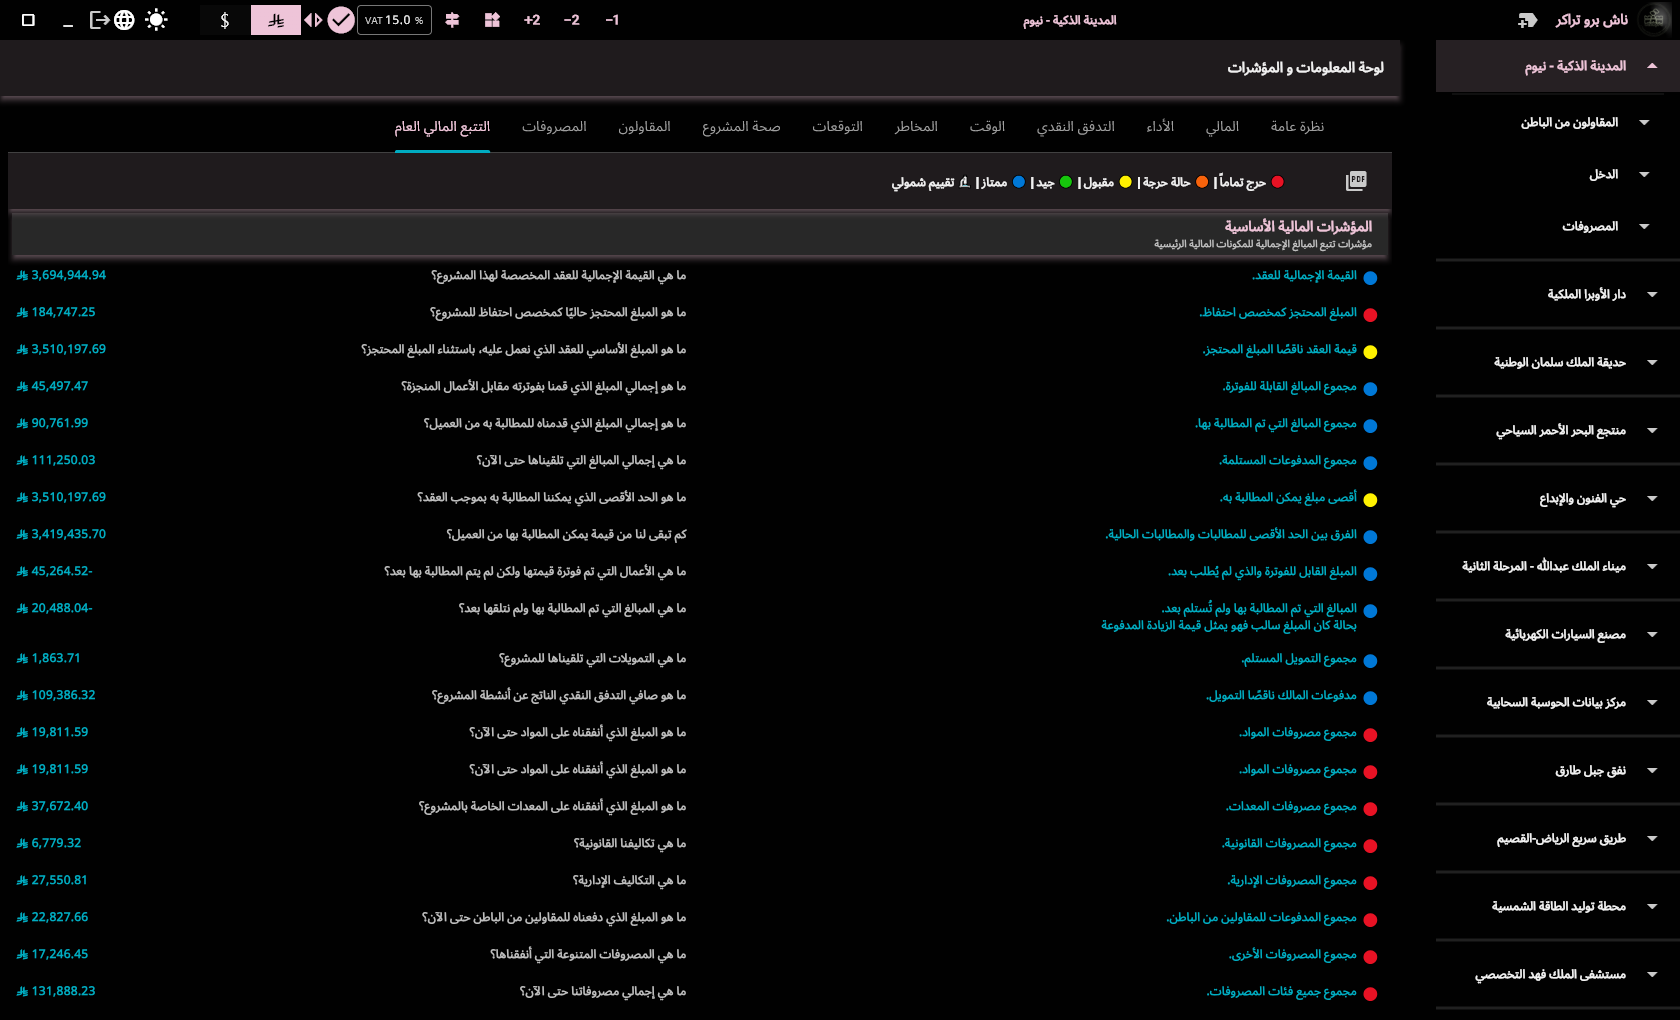Expand the ميناء الملك عبدالله project

click(1558, 566)
